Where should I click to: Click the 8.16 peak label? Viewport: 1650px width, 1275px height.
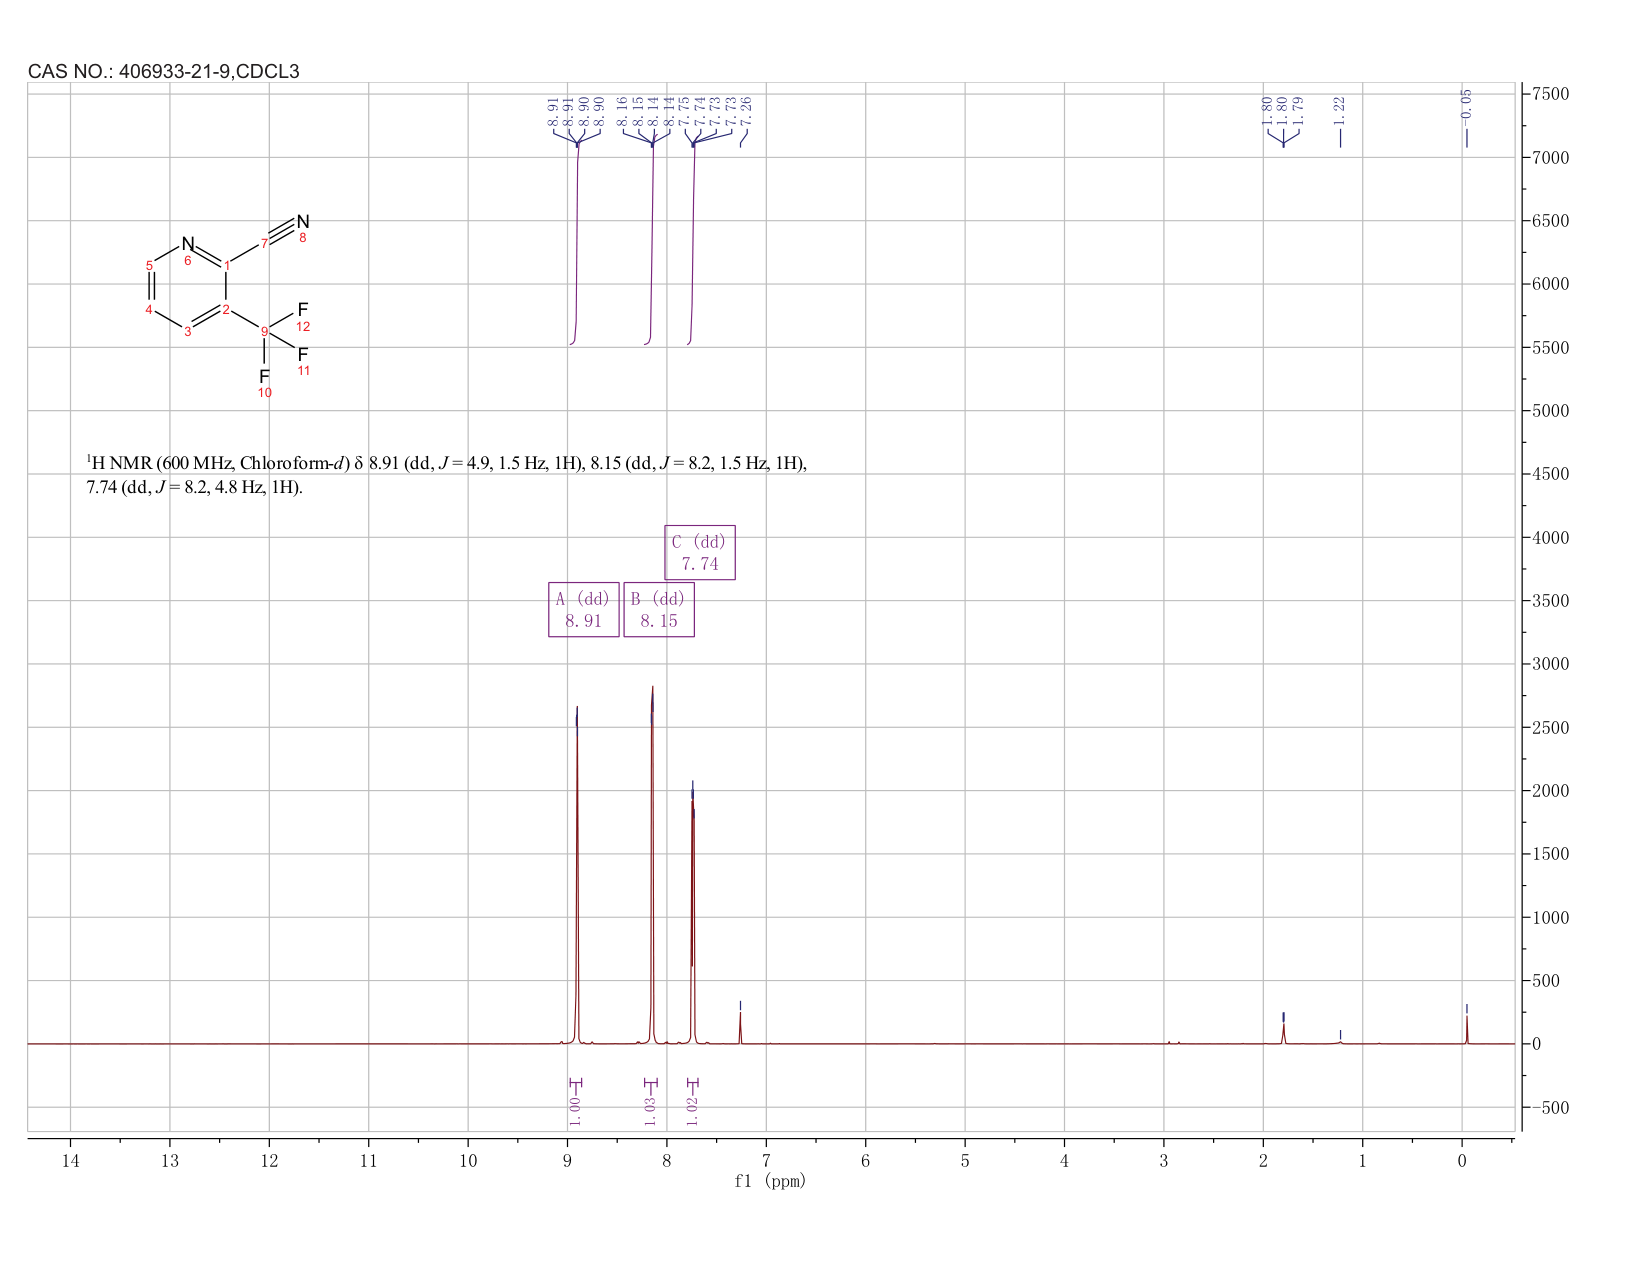pos(622,111)
